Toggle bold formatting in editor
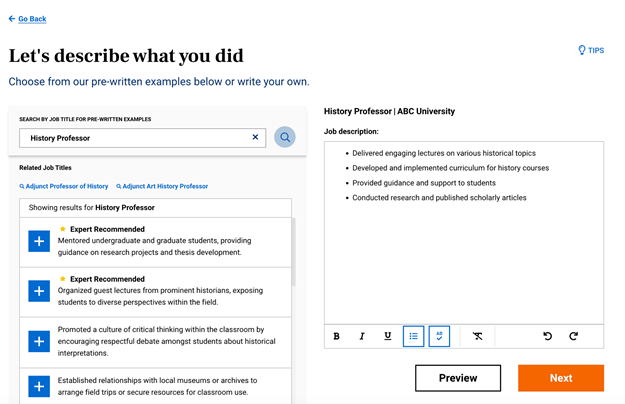 pyautogui.click(x=337, y=337)
